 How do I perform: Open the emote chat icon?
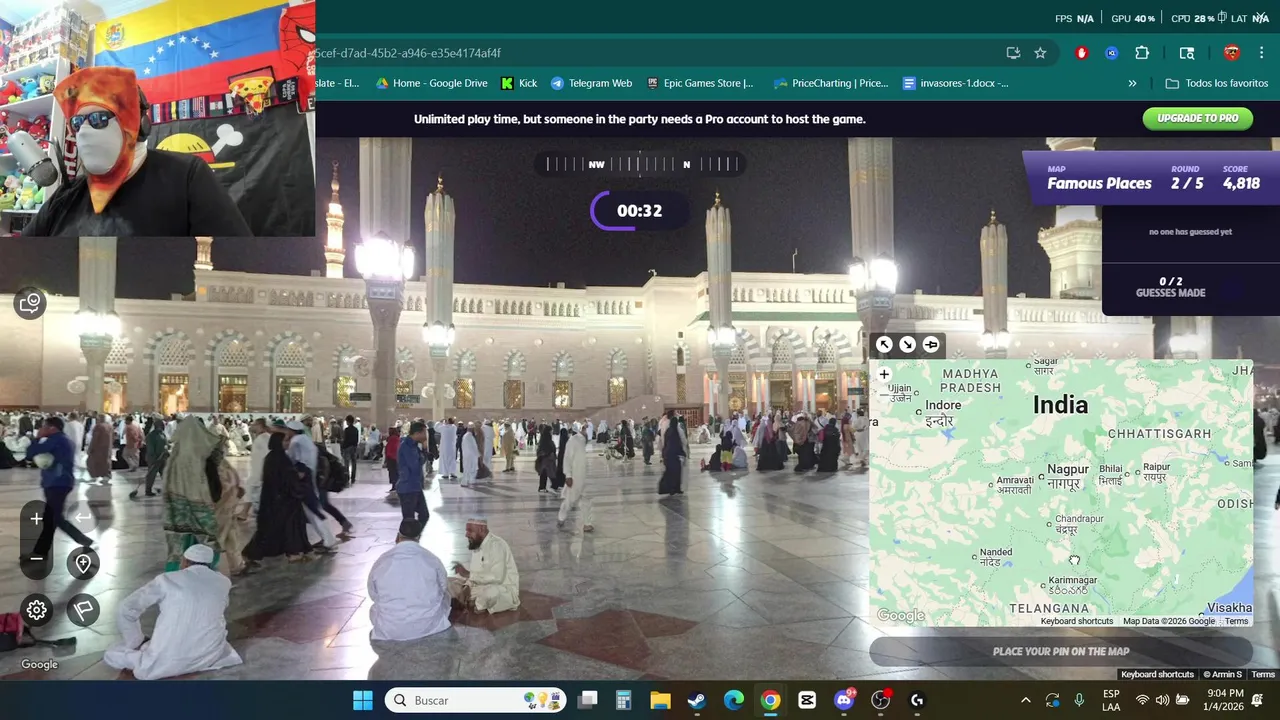tap(30, 303)
